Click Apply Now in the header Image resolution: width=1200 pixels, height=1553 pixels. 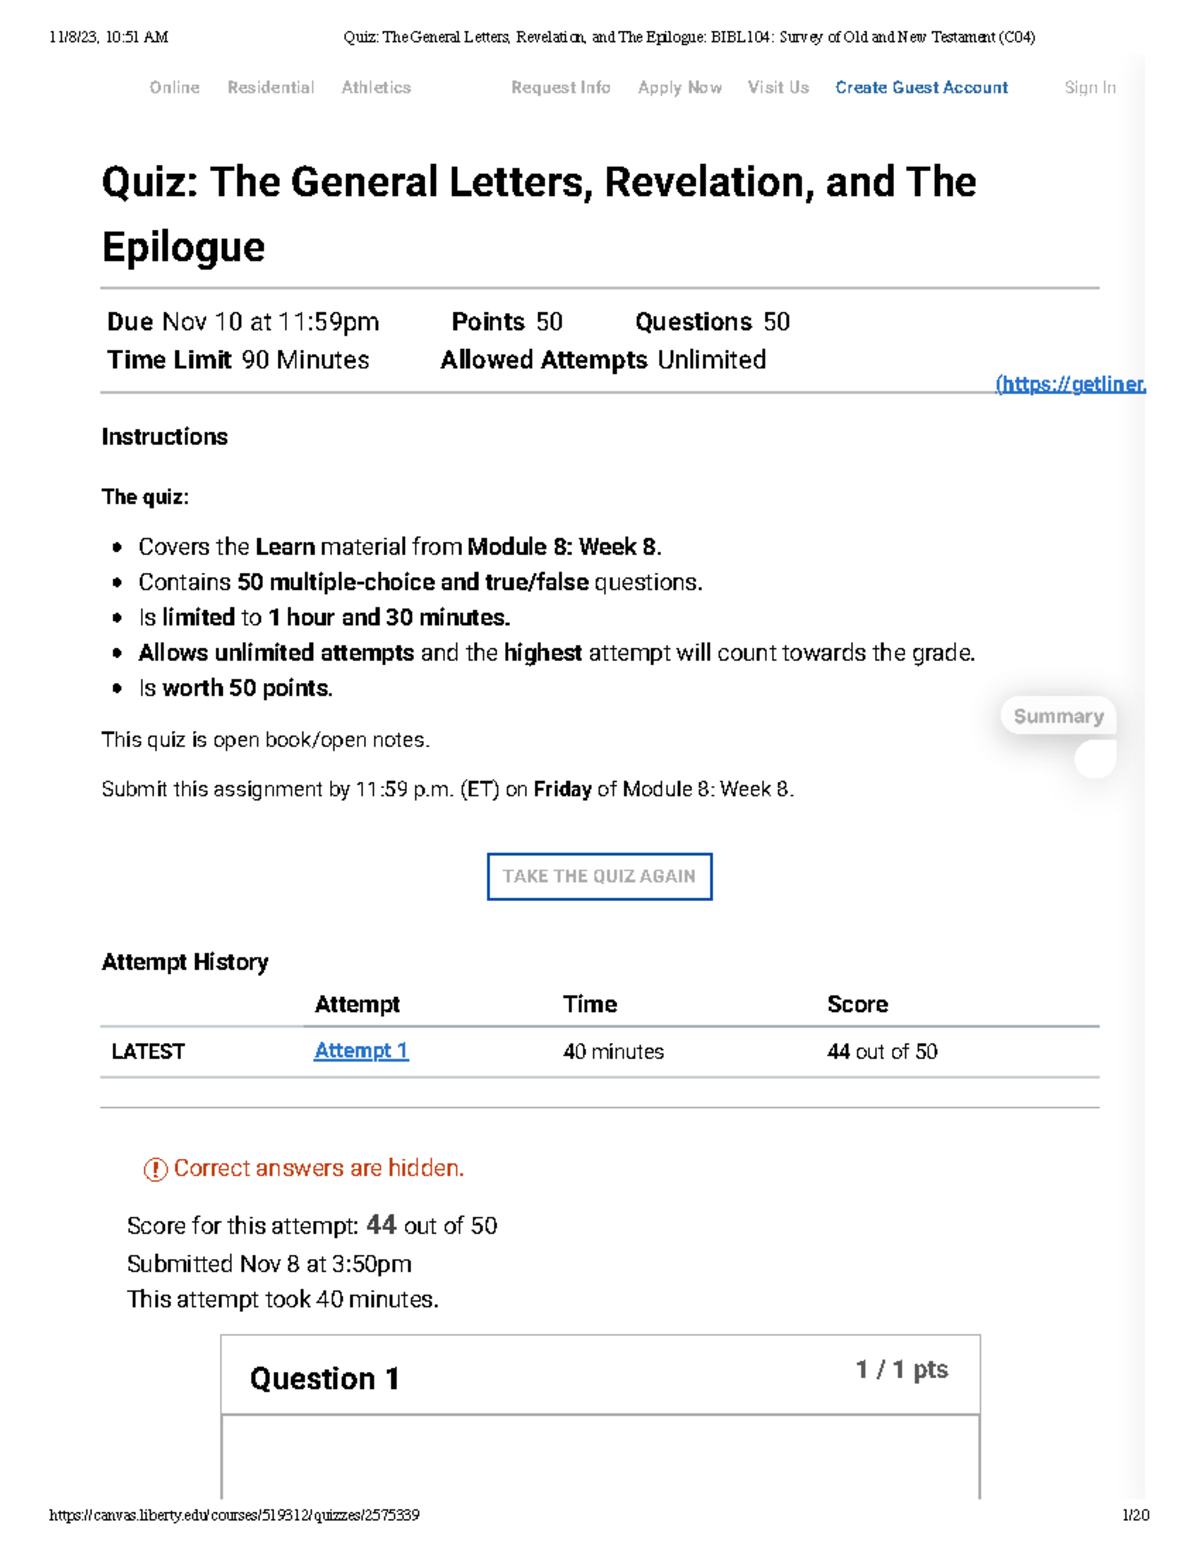[679, 87]
